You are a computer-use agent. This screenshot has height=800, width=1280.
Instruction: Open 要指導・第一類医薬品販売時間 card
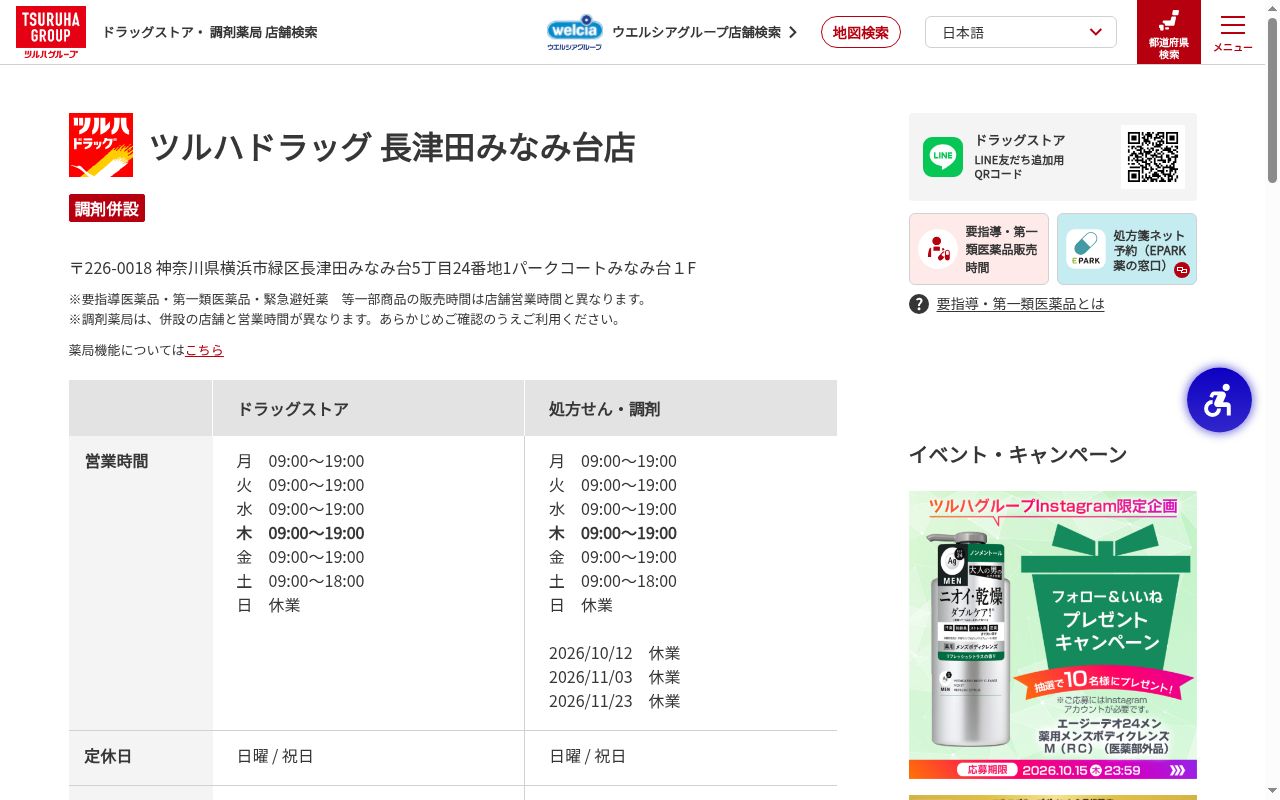(979, 249)
